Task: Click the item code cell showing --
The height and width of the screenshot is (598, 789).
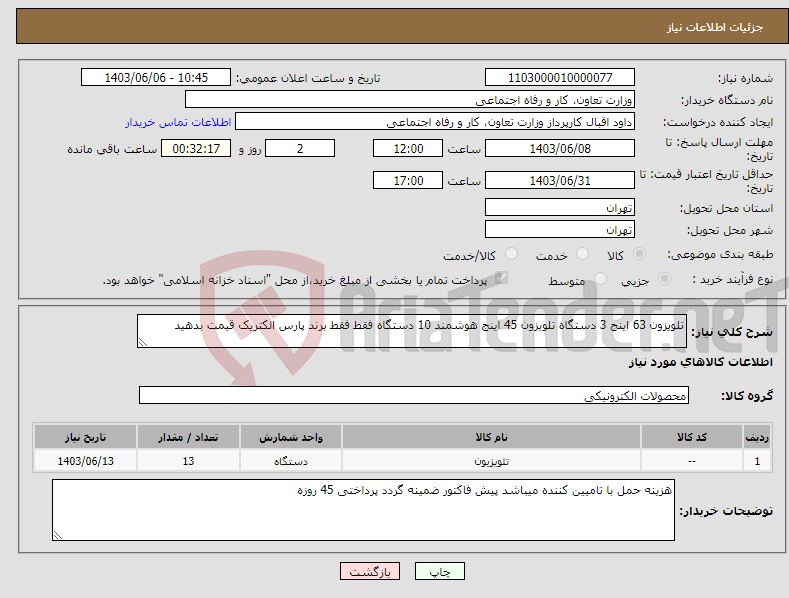Action: 692,461
